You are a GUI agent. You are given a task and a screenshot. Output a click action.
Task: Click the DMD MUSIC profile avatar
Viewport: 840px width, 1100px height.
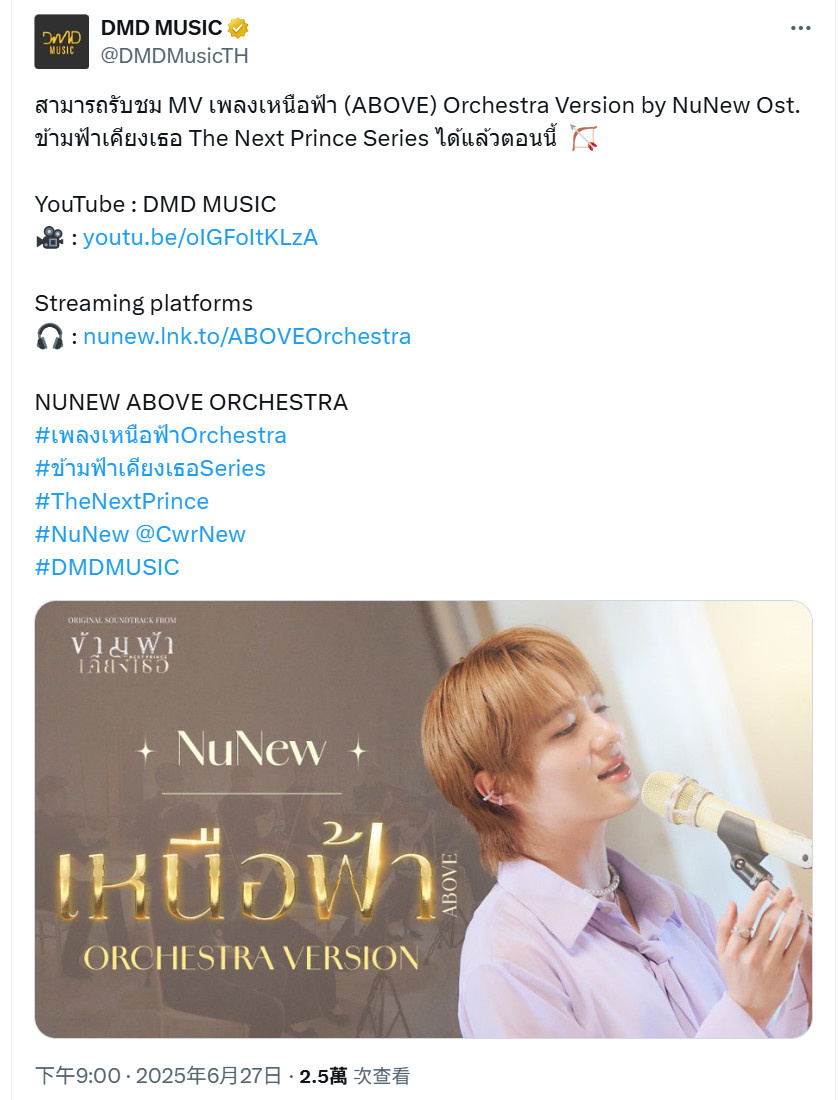[x=62, y=41]
